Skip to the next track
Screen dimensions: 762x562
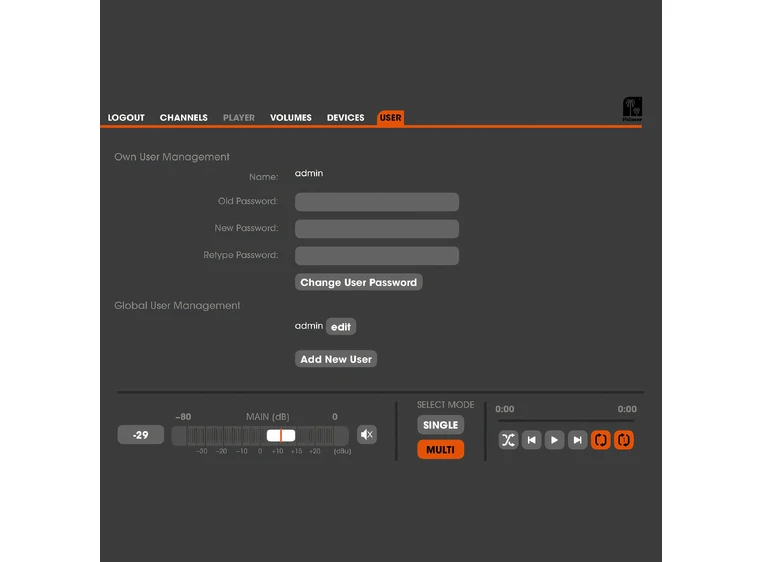point(577,440)
